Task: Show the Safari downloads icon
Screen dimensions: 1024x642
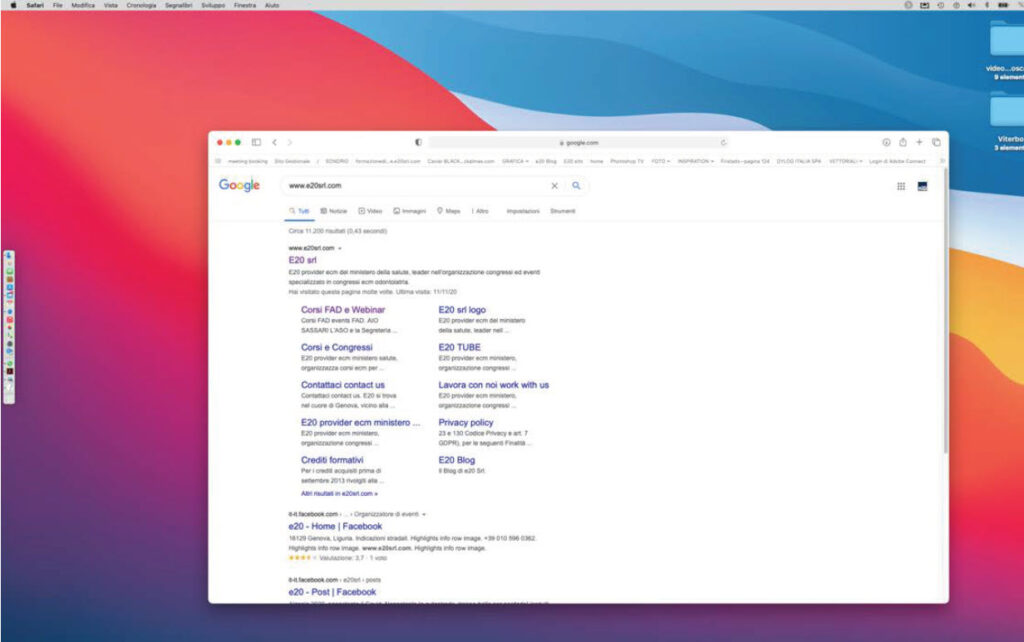Action: tap(886, 142)
